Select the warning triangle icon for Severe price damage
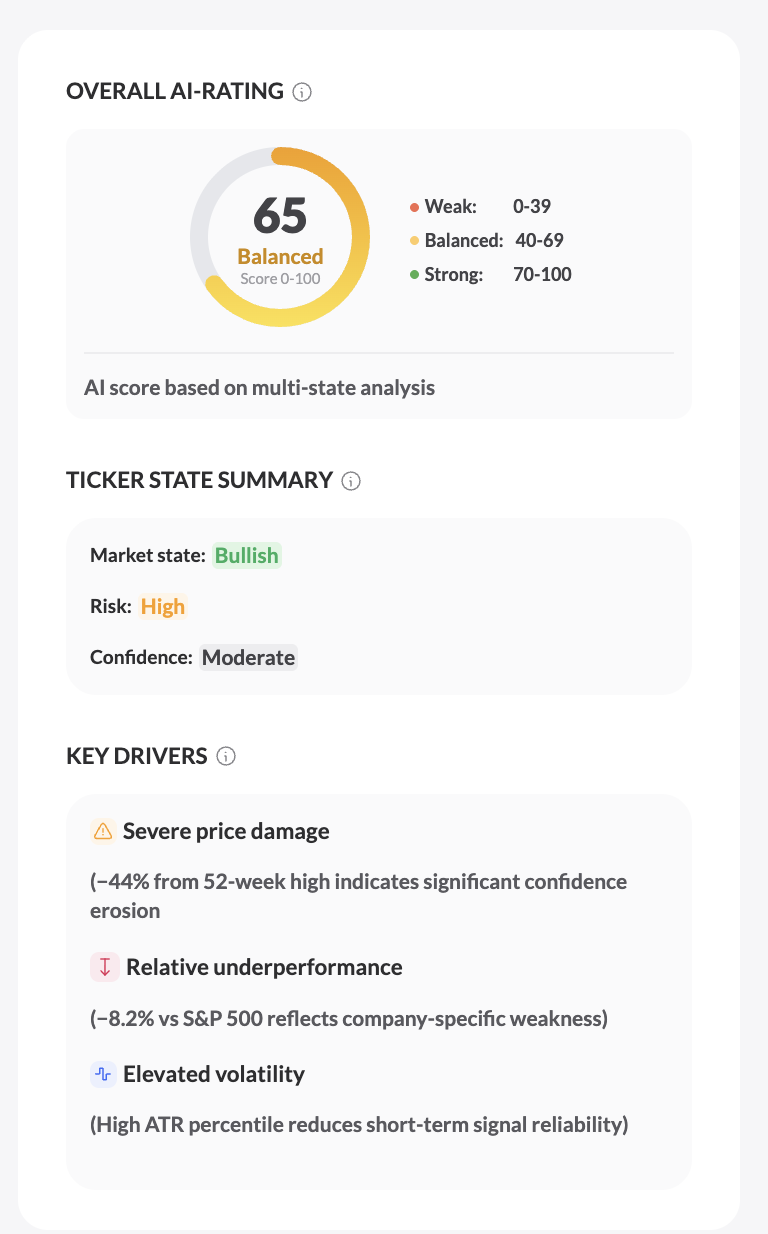This screenshot has height=1234, width=768. (x=101, y=830)
